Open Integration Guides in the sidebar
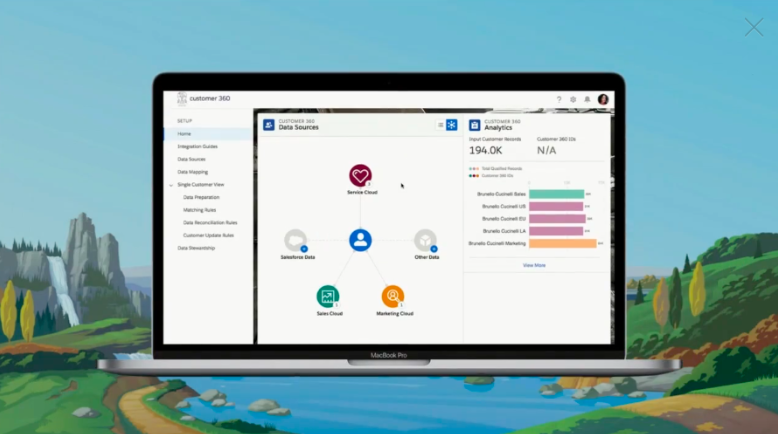This screenshot has width=778, height=434. pyautogui.click(x=197, y=146)
